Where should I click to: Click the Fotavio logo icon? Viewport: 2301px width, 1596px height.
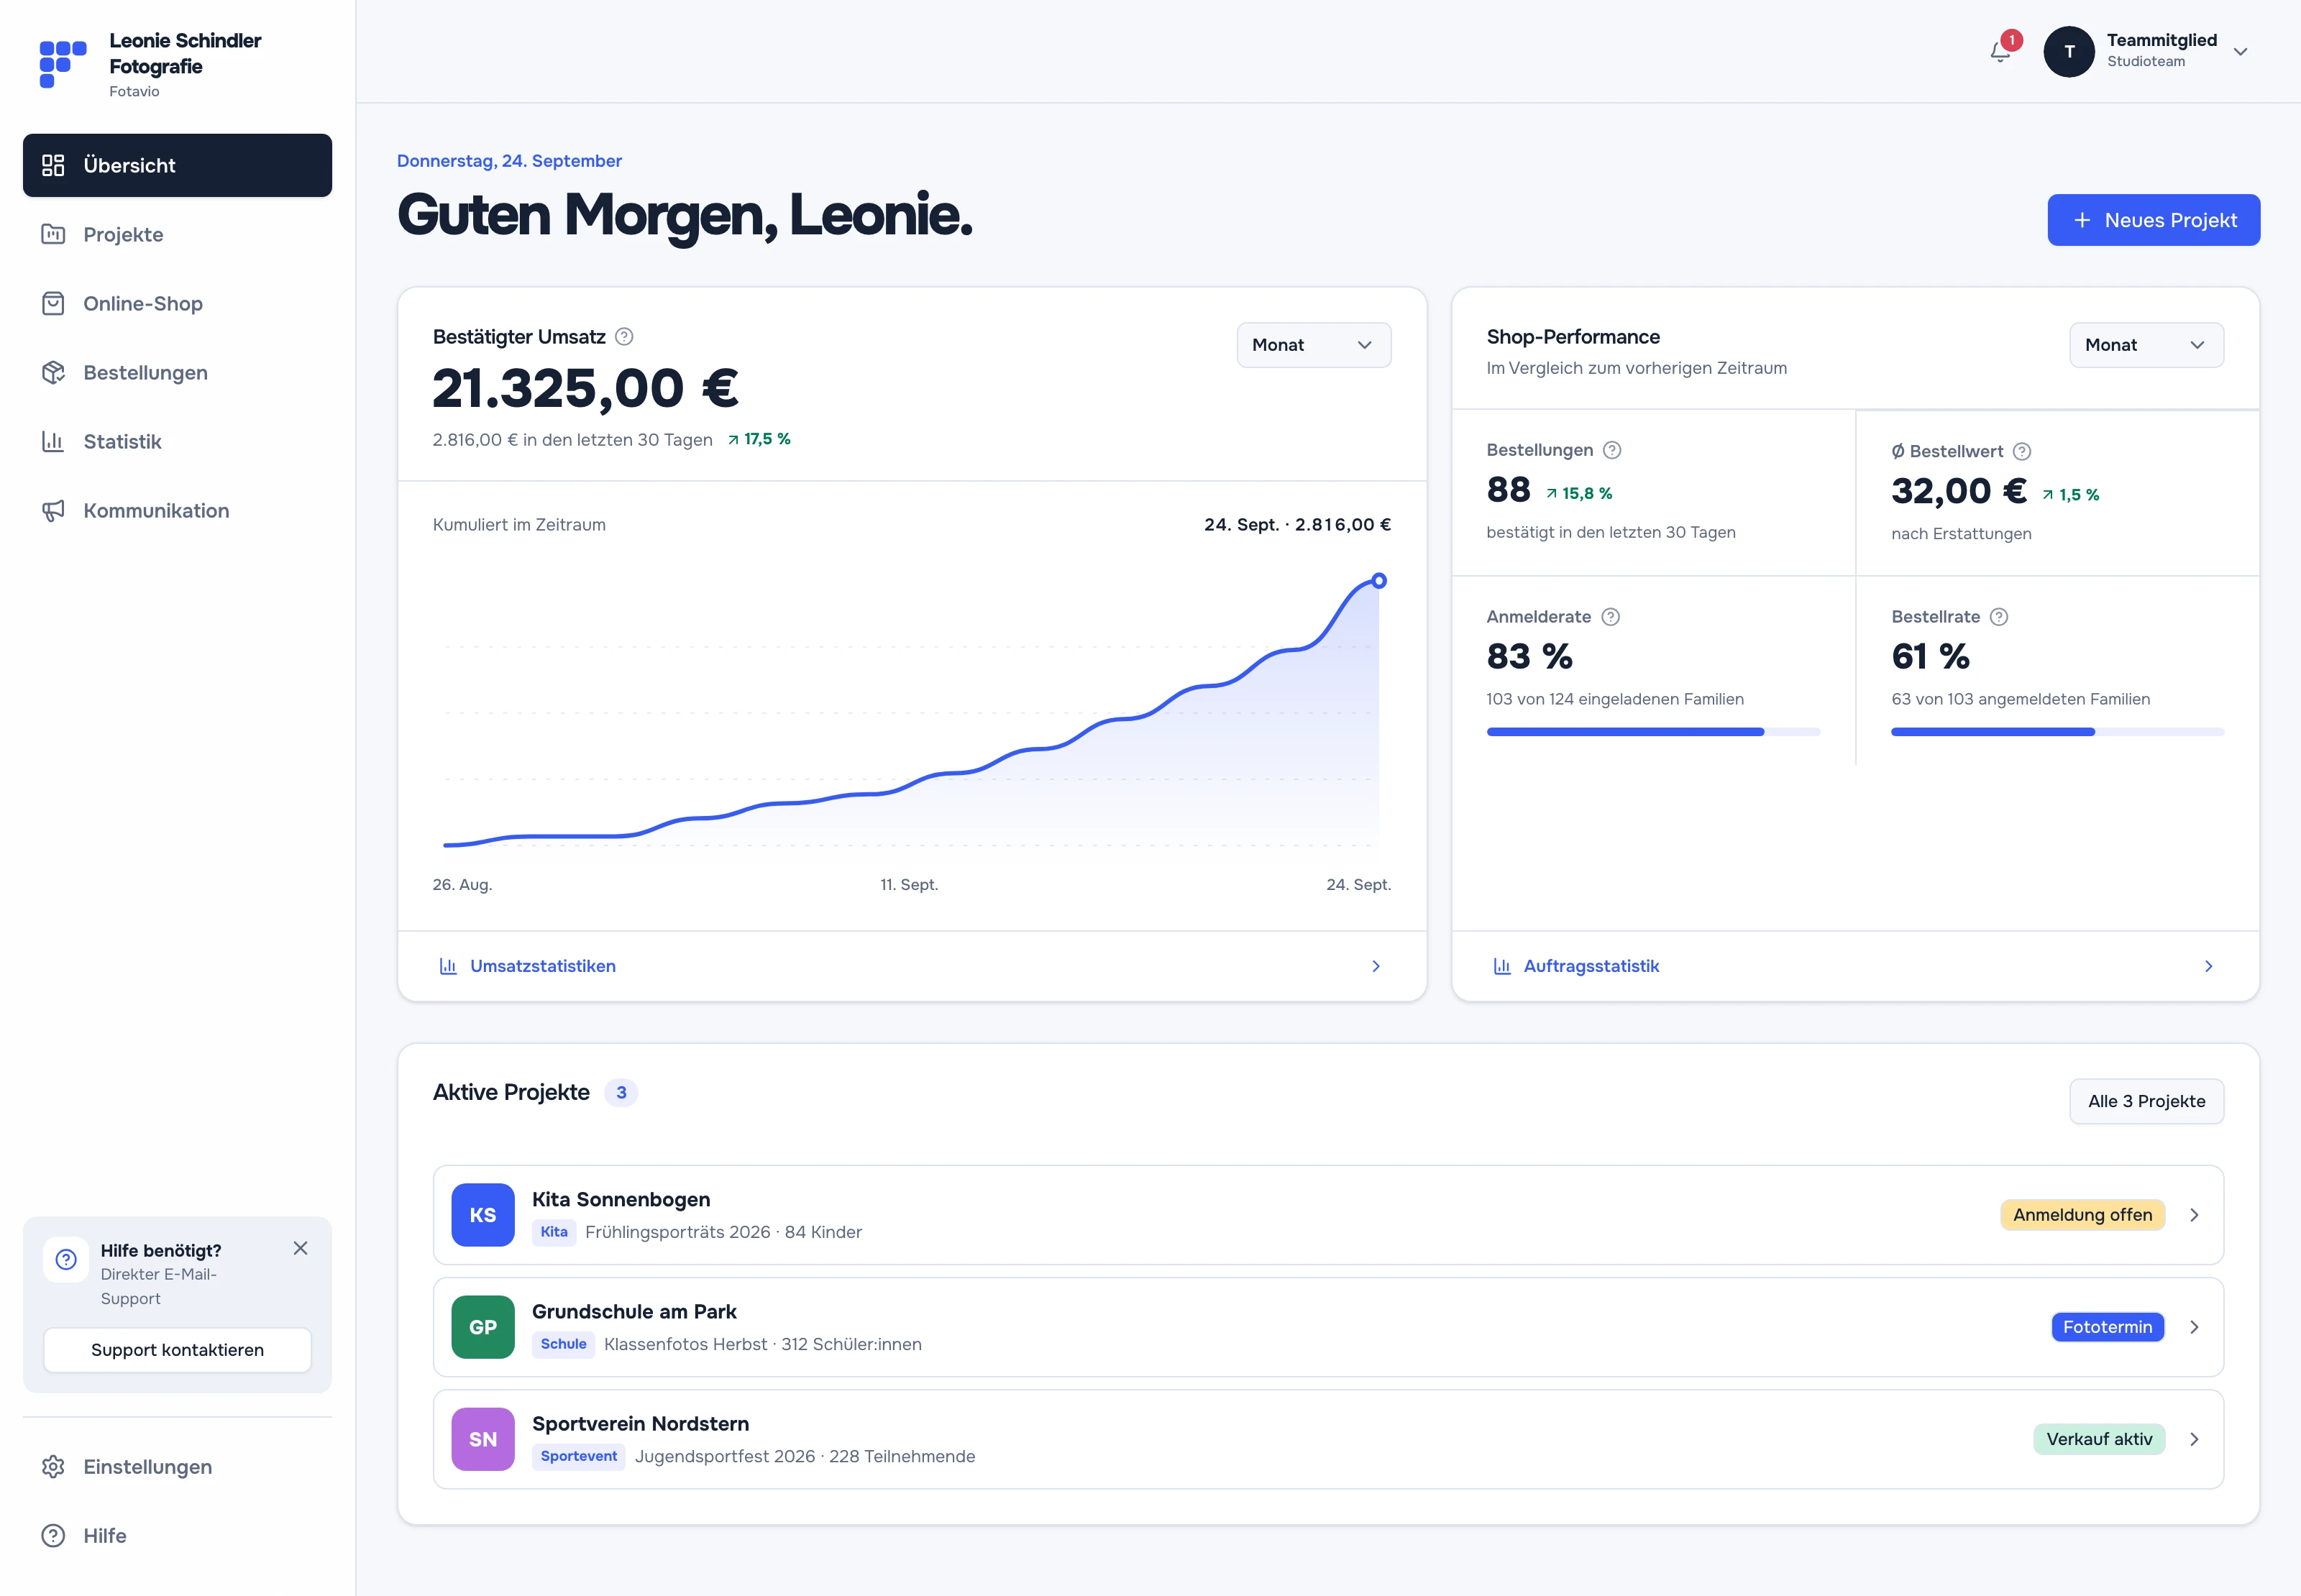pos(63,64)
